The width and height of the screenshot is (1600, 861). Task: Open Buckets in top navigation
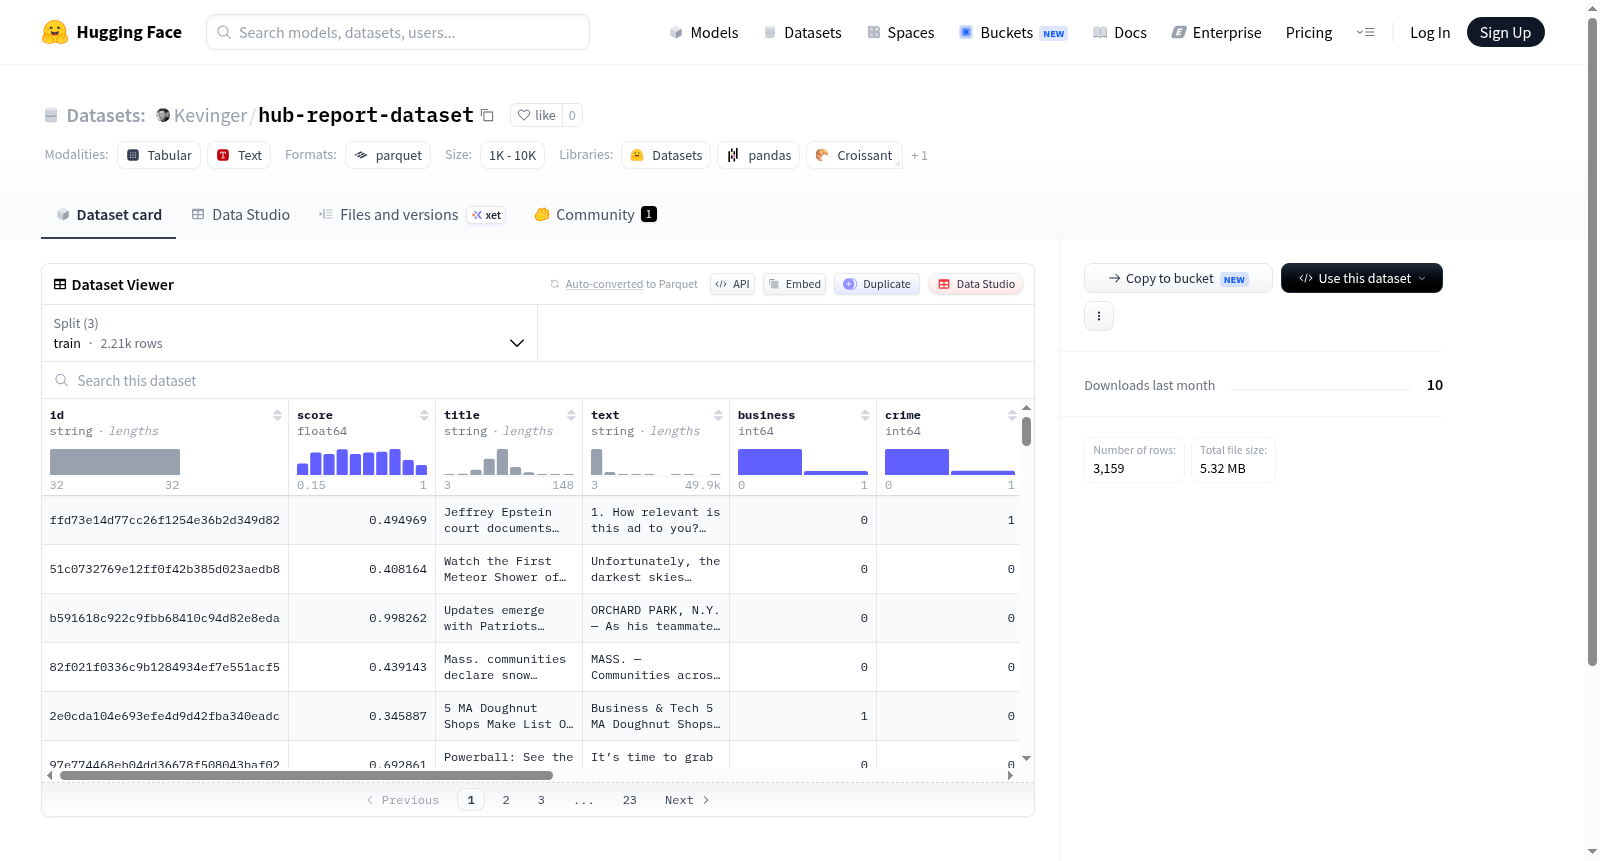(1013, 32)
